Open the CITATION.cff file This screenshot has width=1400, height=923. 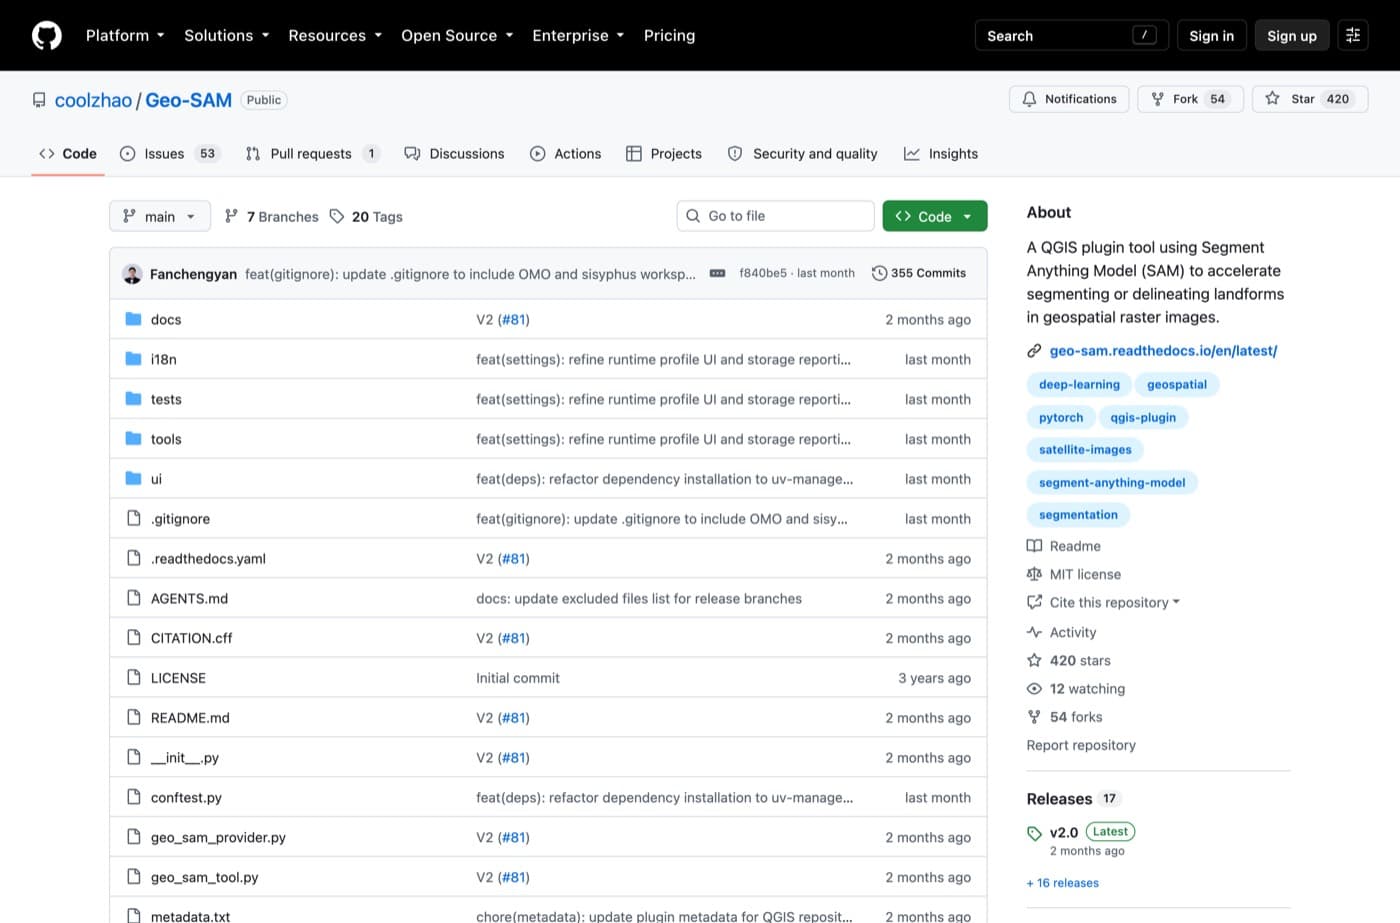click(x=191, y=638)
